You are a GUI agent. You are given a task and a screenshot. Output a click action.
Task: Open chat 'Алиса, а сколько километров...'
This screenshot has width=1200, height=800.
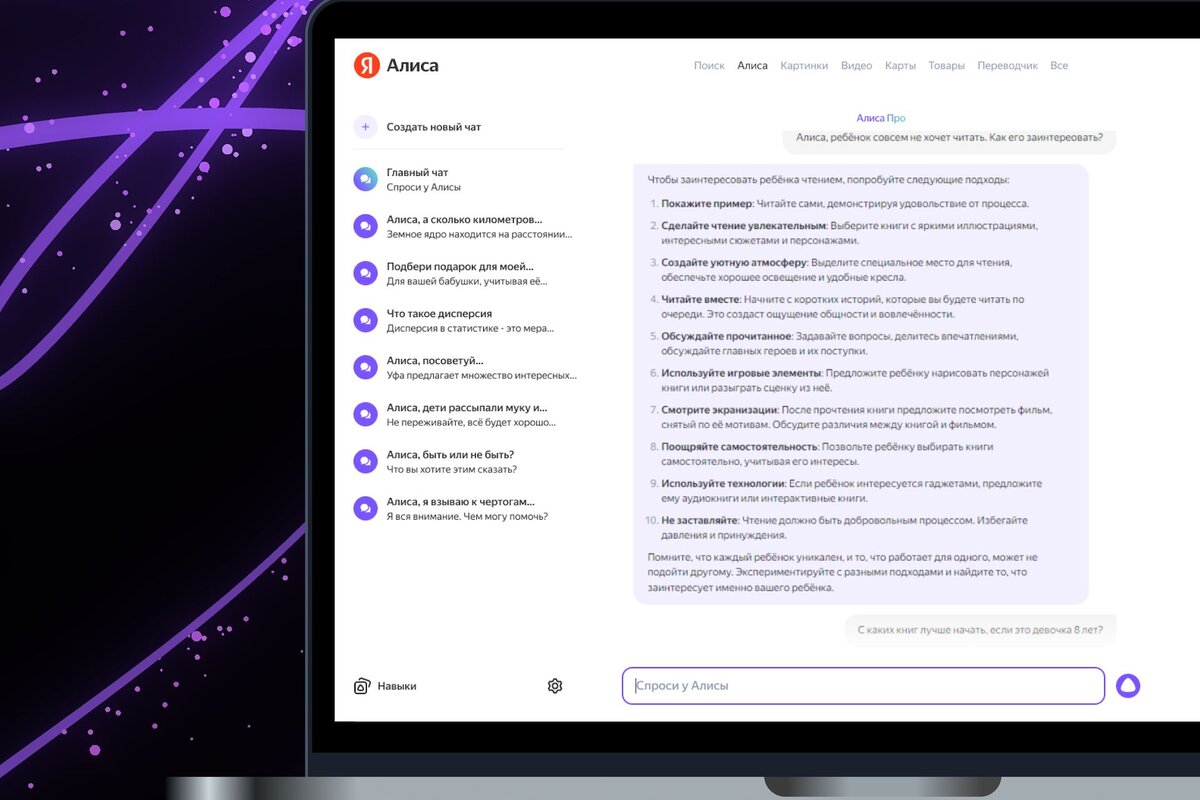(x=464, y=219)
